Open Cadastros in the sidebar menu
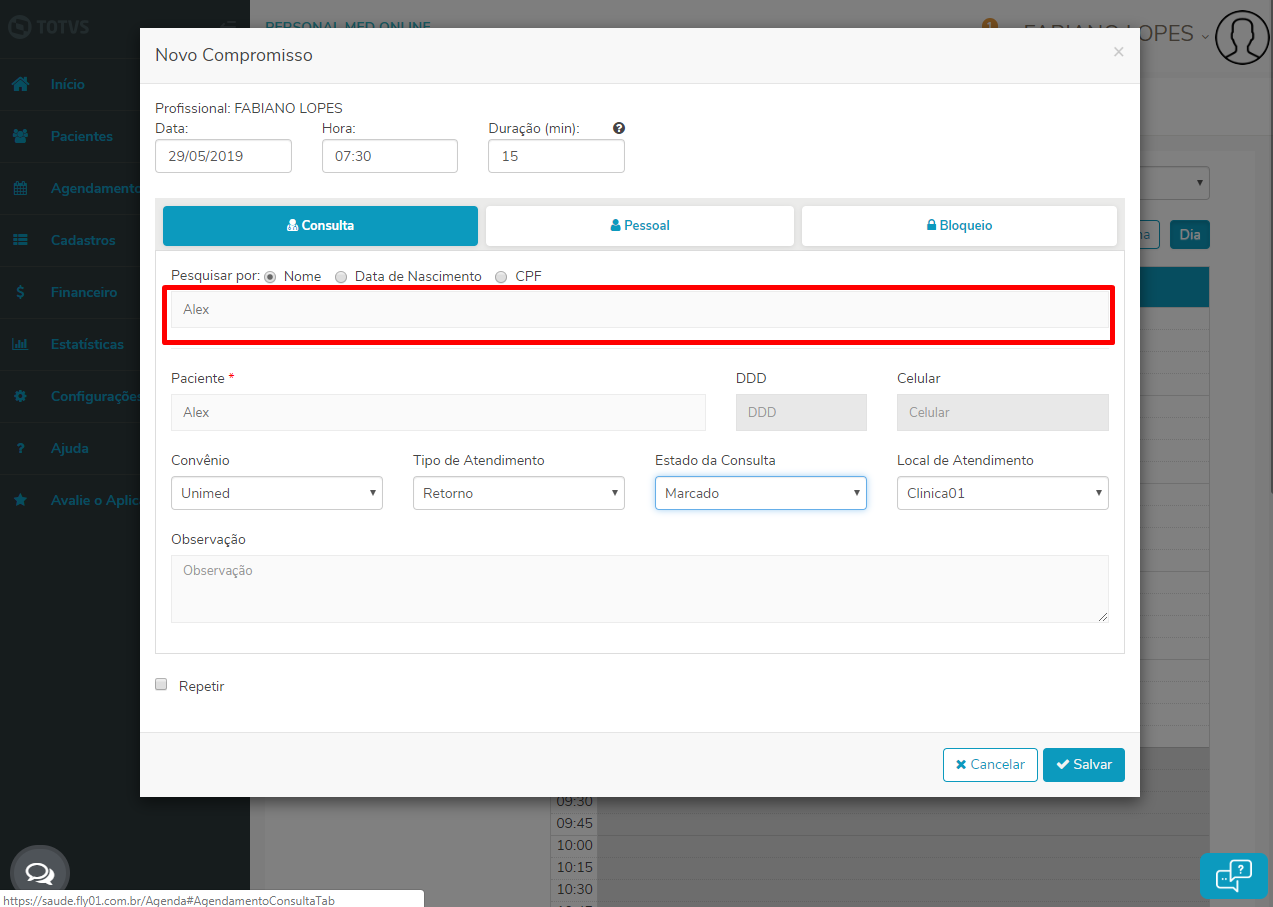Screen dimensions: 1273x907 pos(83,240)
